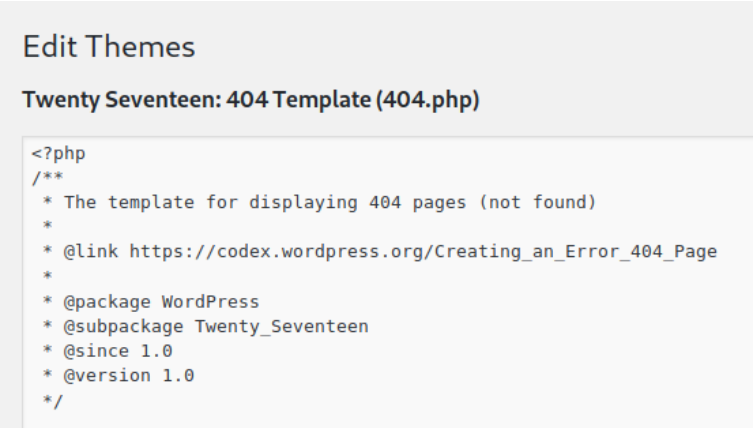The image size is (755, 428).
Task: Click the '@subpackage Twenty_Seventeen' line
Action: [206, 326]
